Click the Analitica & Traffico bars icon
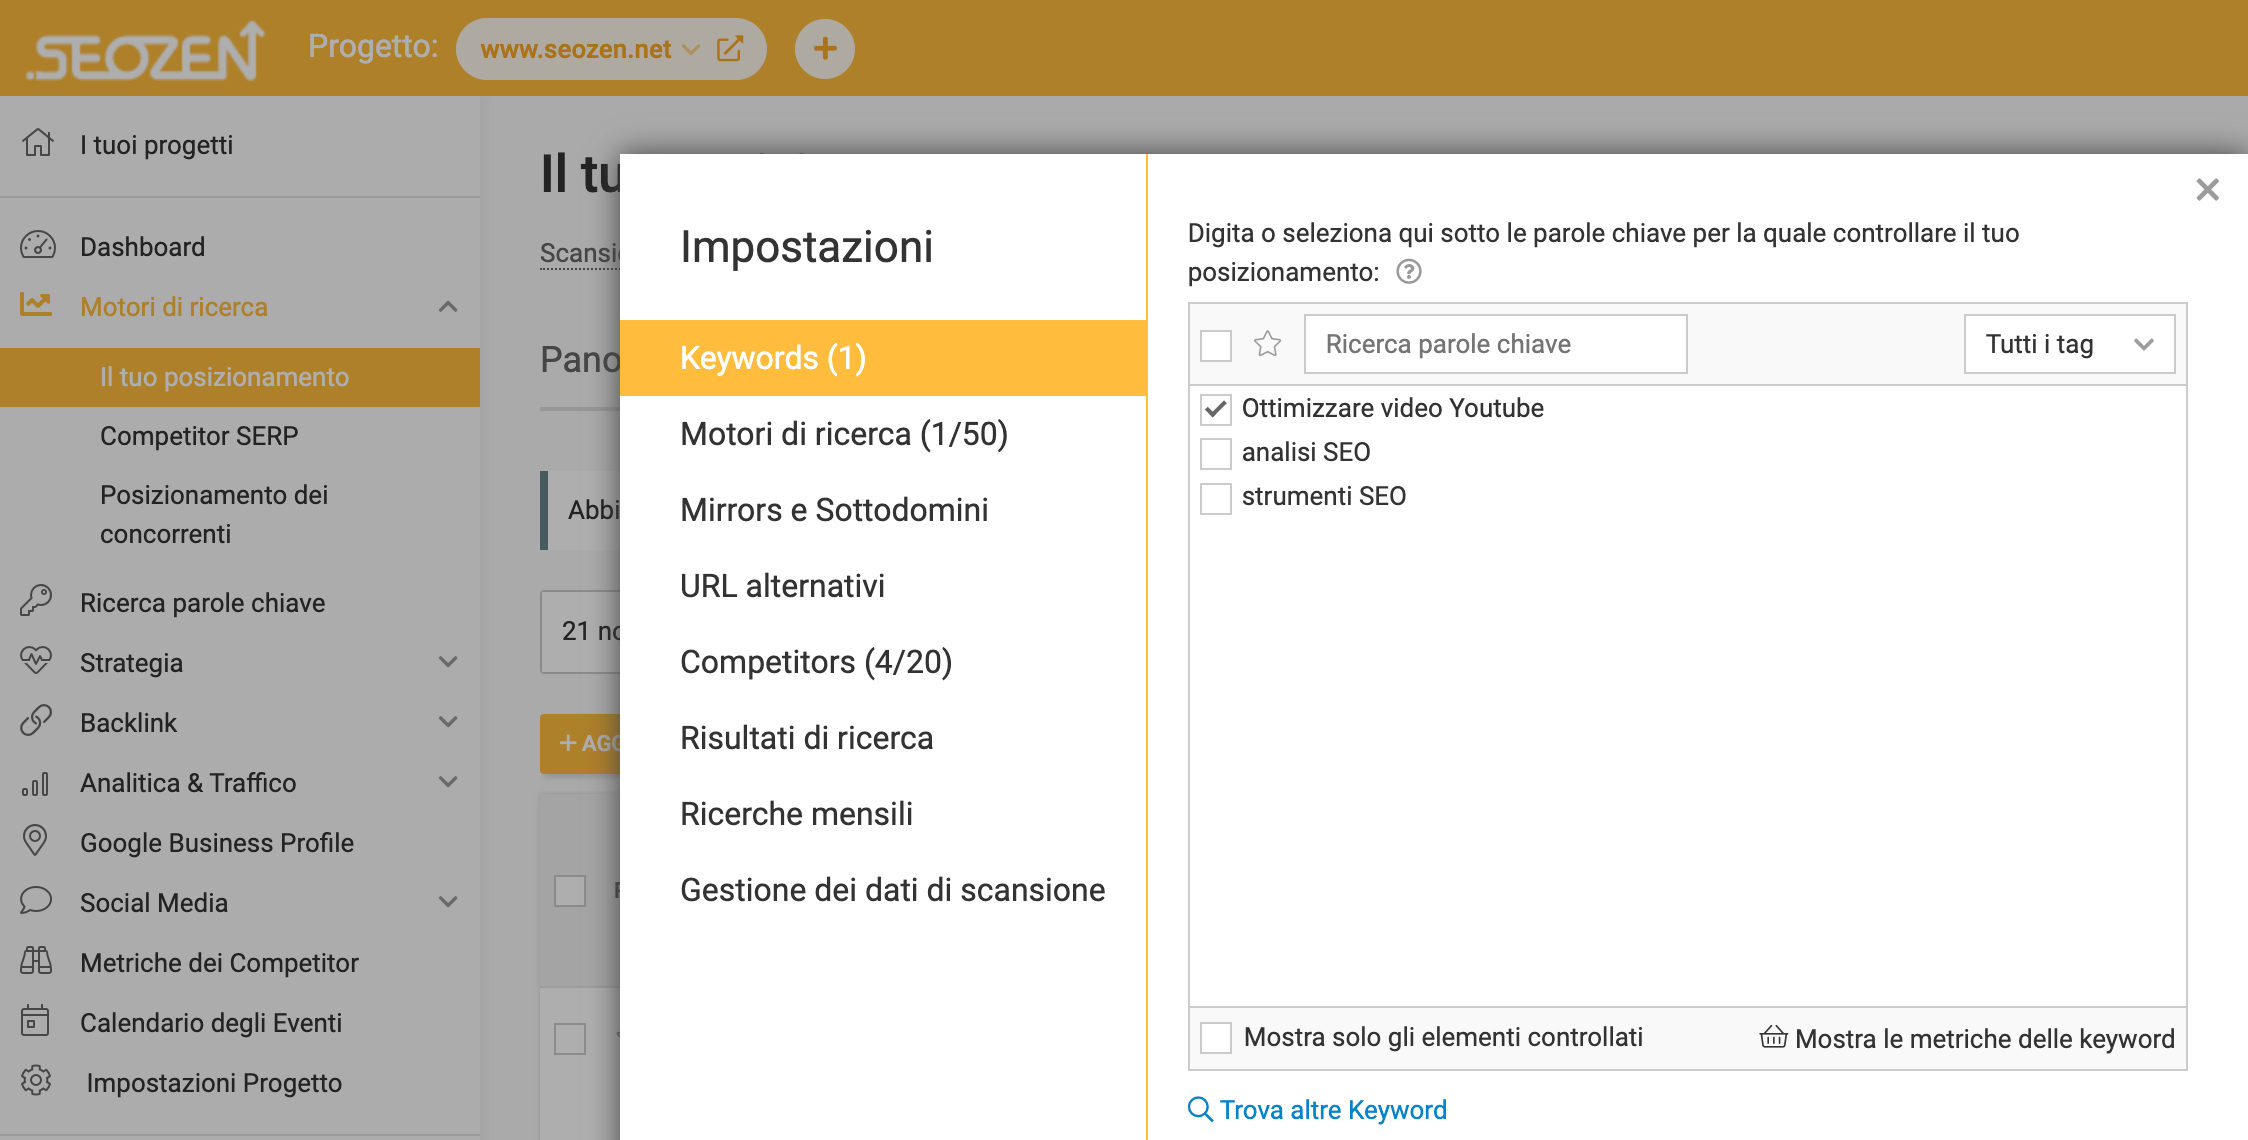The image size is (2248, 1140). pyautogui.click(x=36, y=782)
